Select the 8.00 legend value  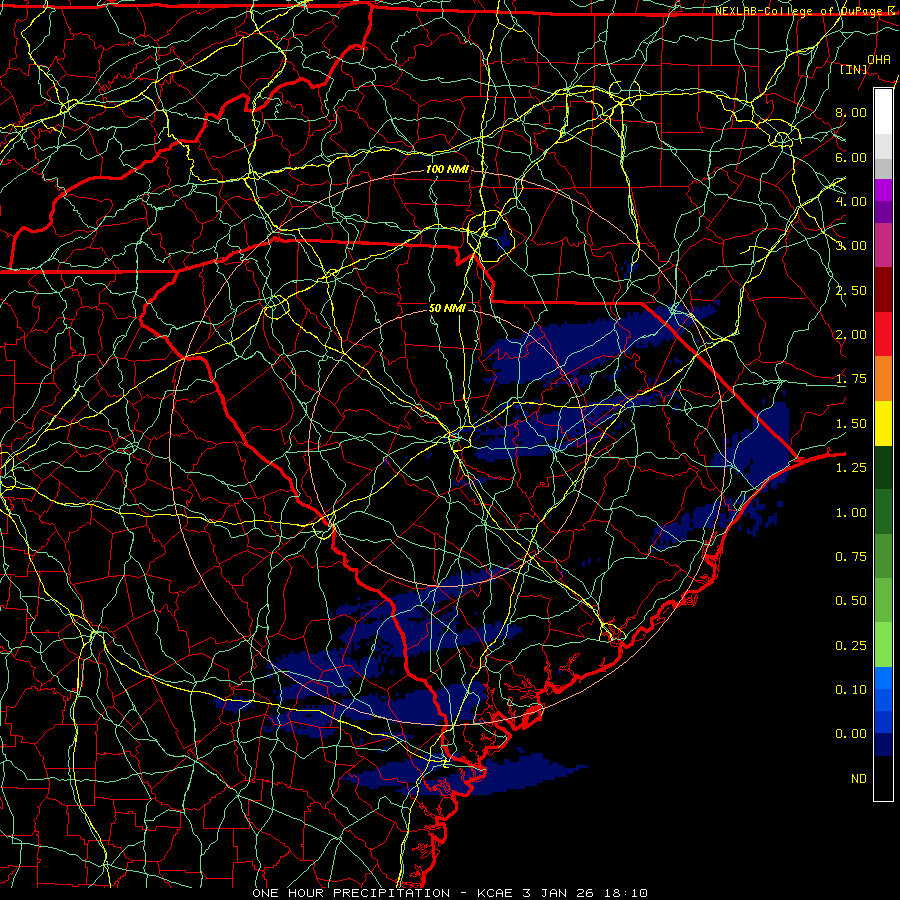(851, 112)
